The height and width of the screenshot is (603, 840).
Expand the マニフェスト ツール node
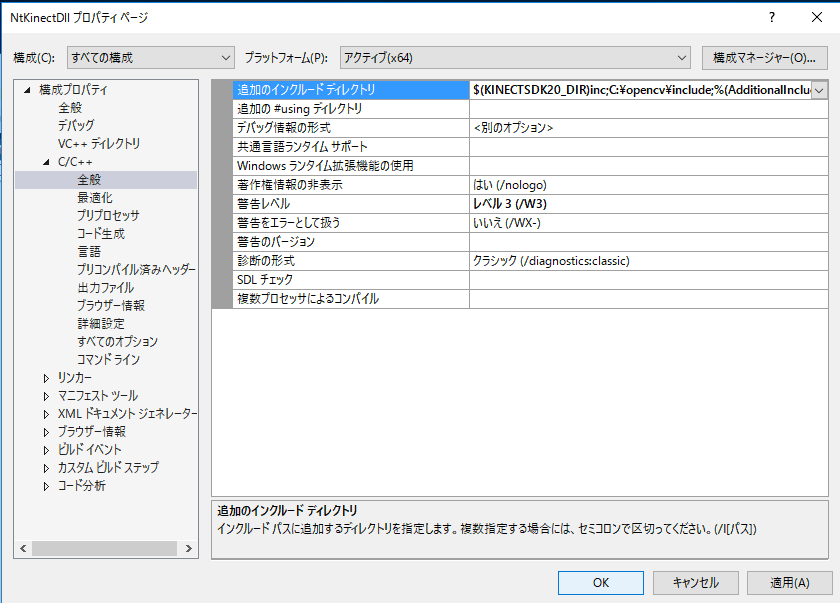pyautogui.click(x=46, y=396)
